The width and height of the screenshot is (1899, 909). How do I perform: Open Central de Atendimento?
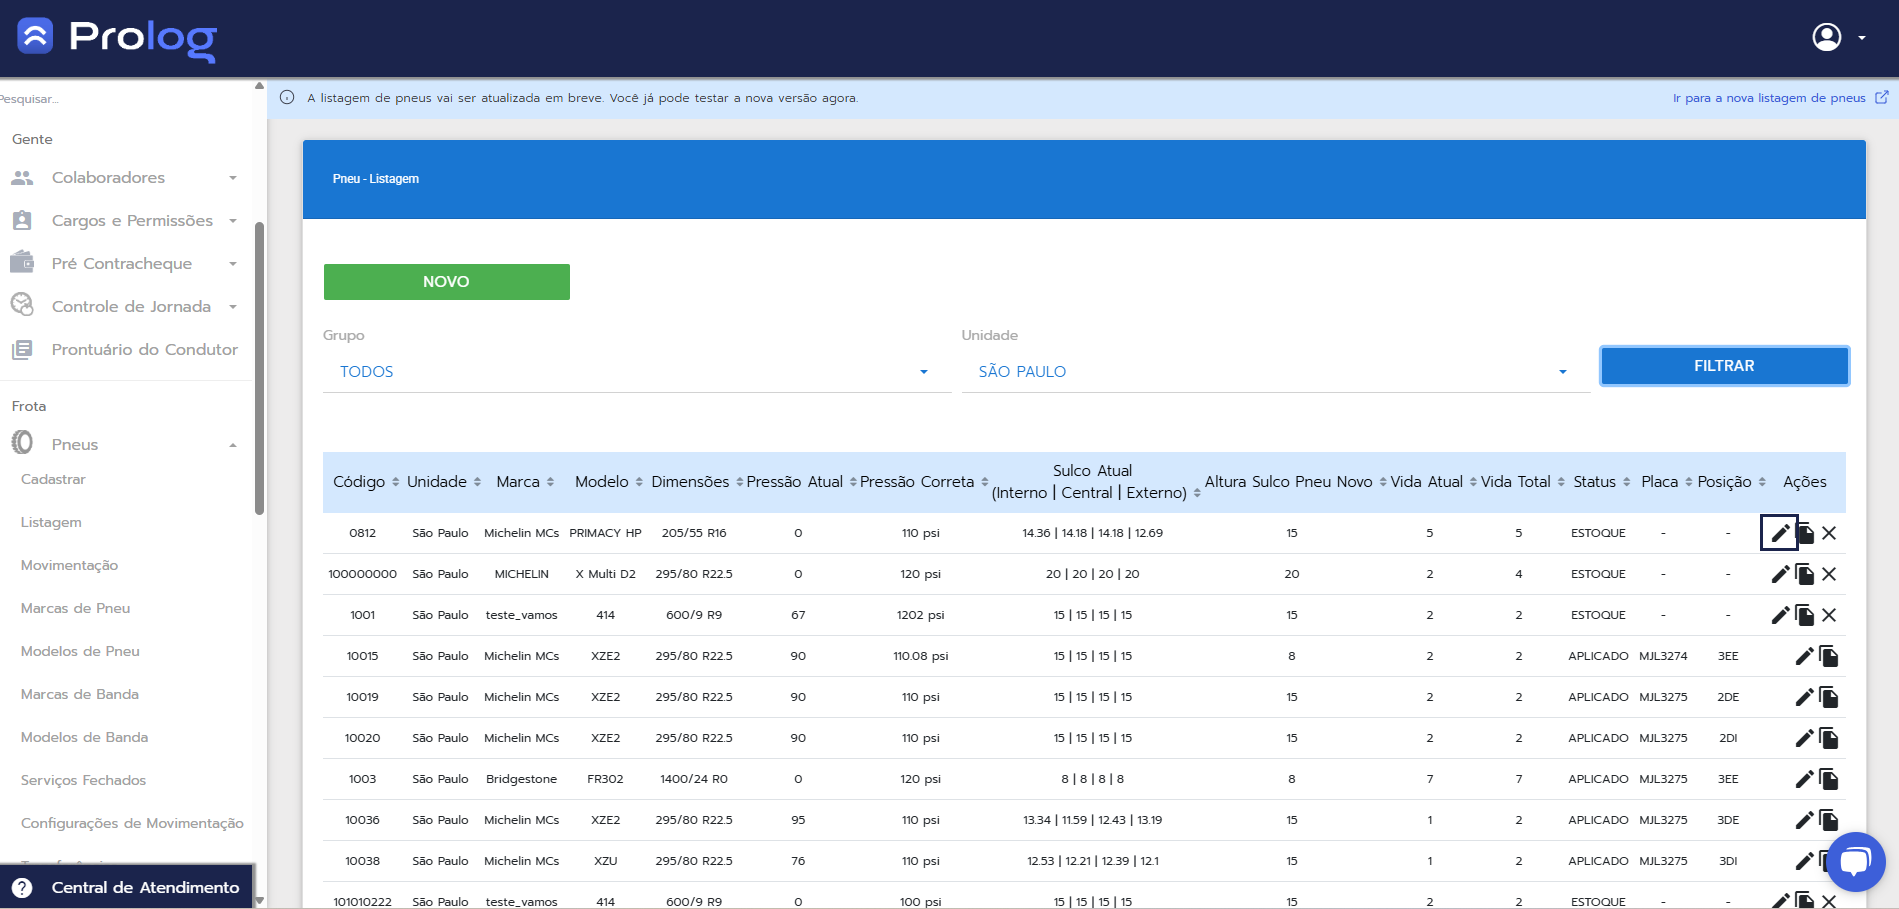coord(126,888)
